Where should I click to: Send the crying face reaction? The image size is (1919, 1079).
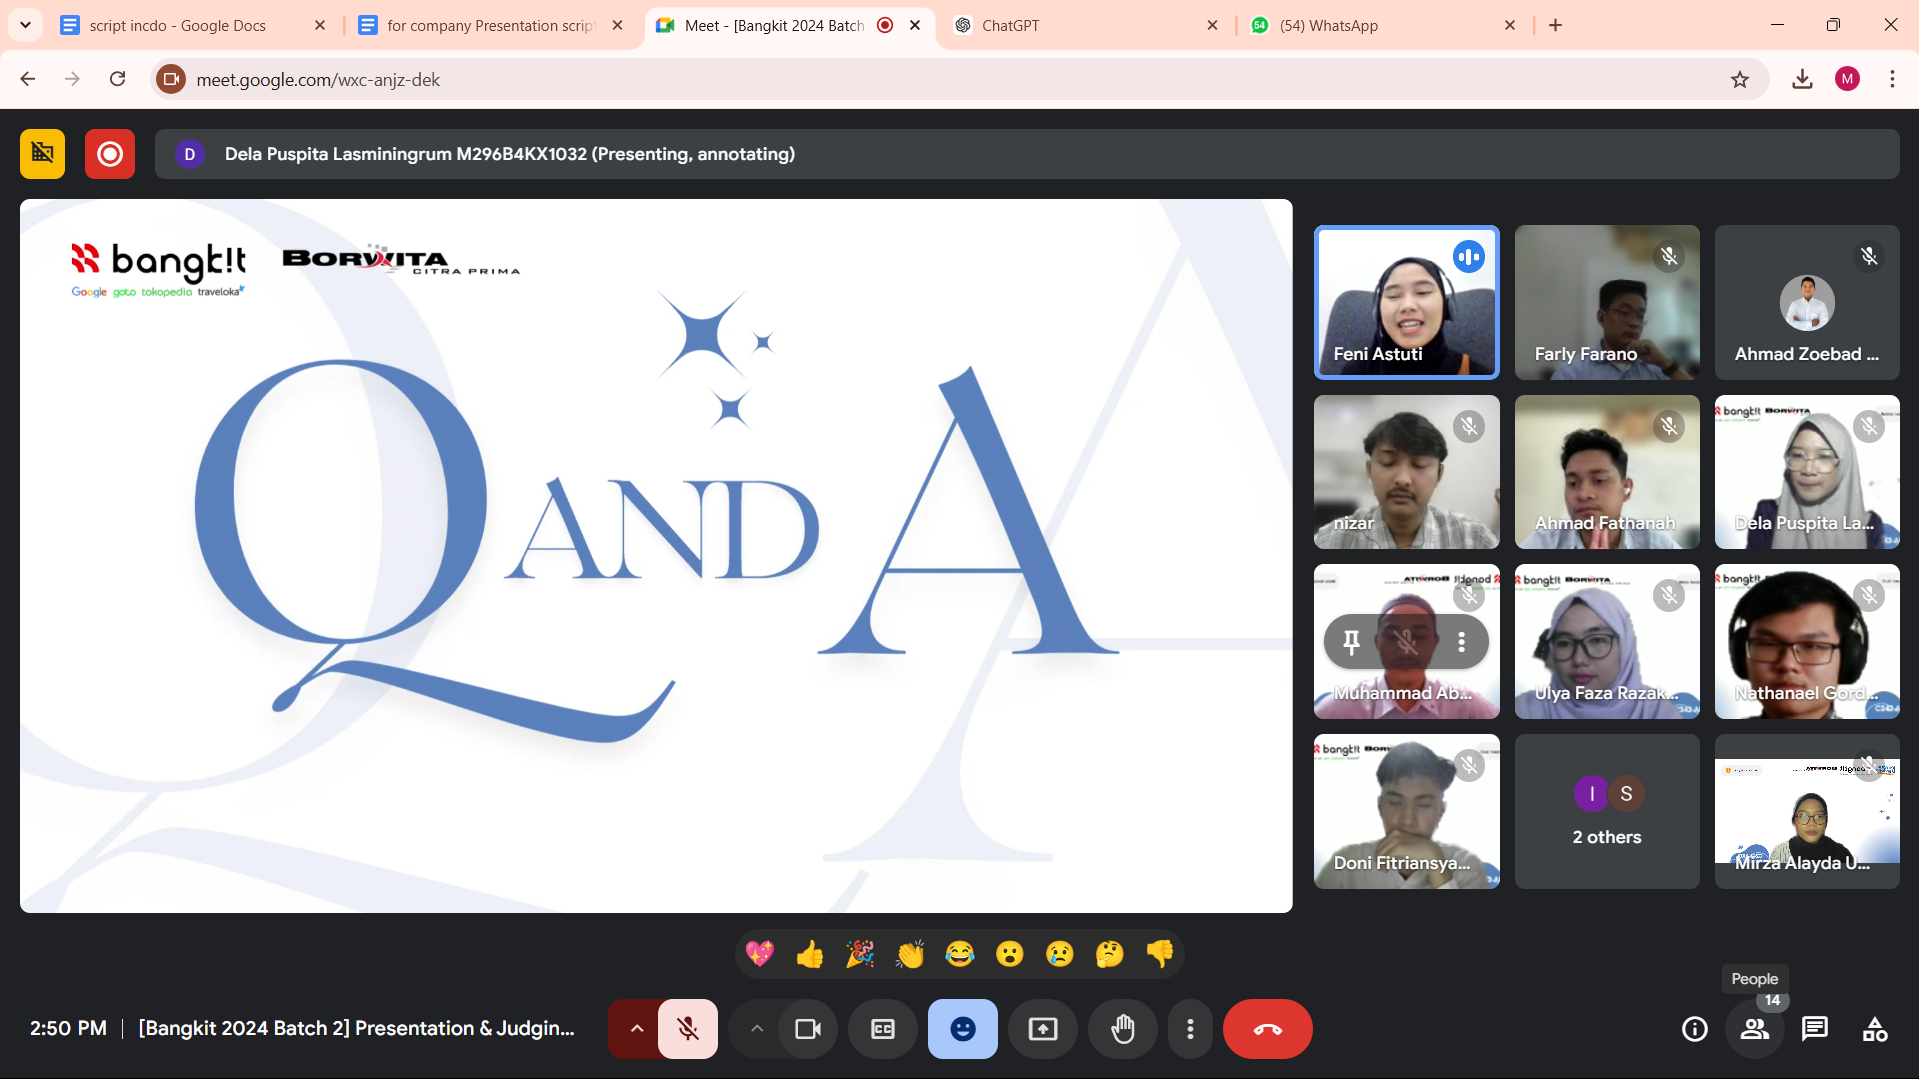[1060, 954]
